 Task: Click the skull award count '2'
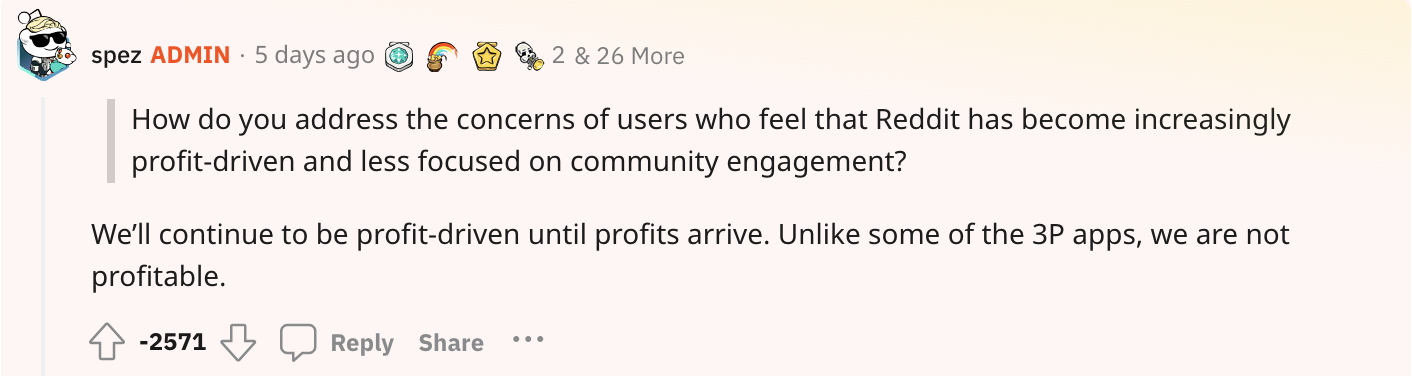click(558, 56)
